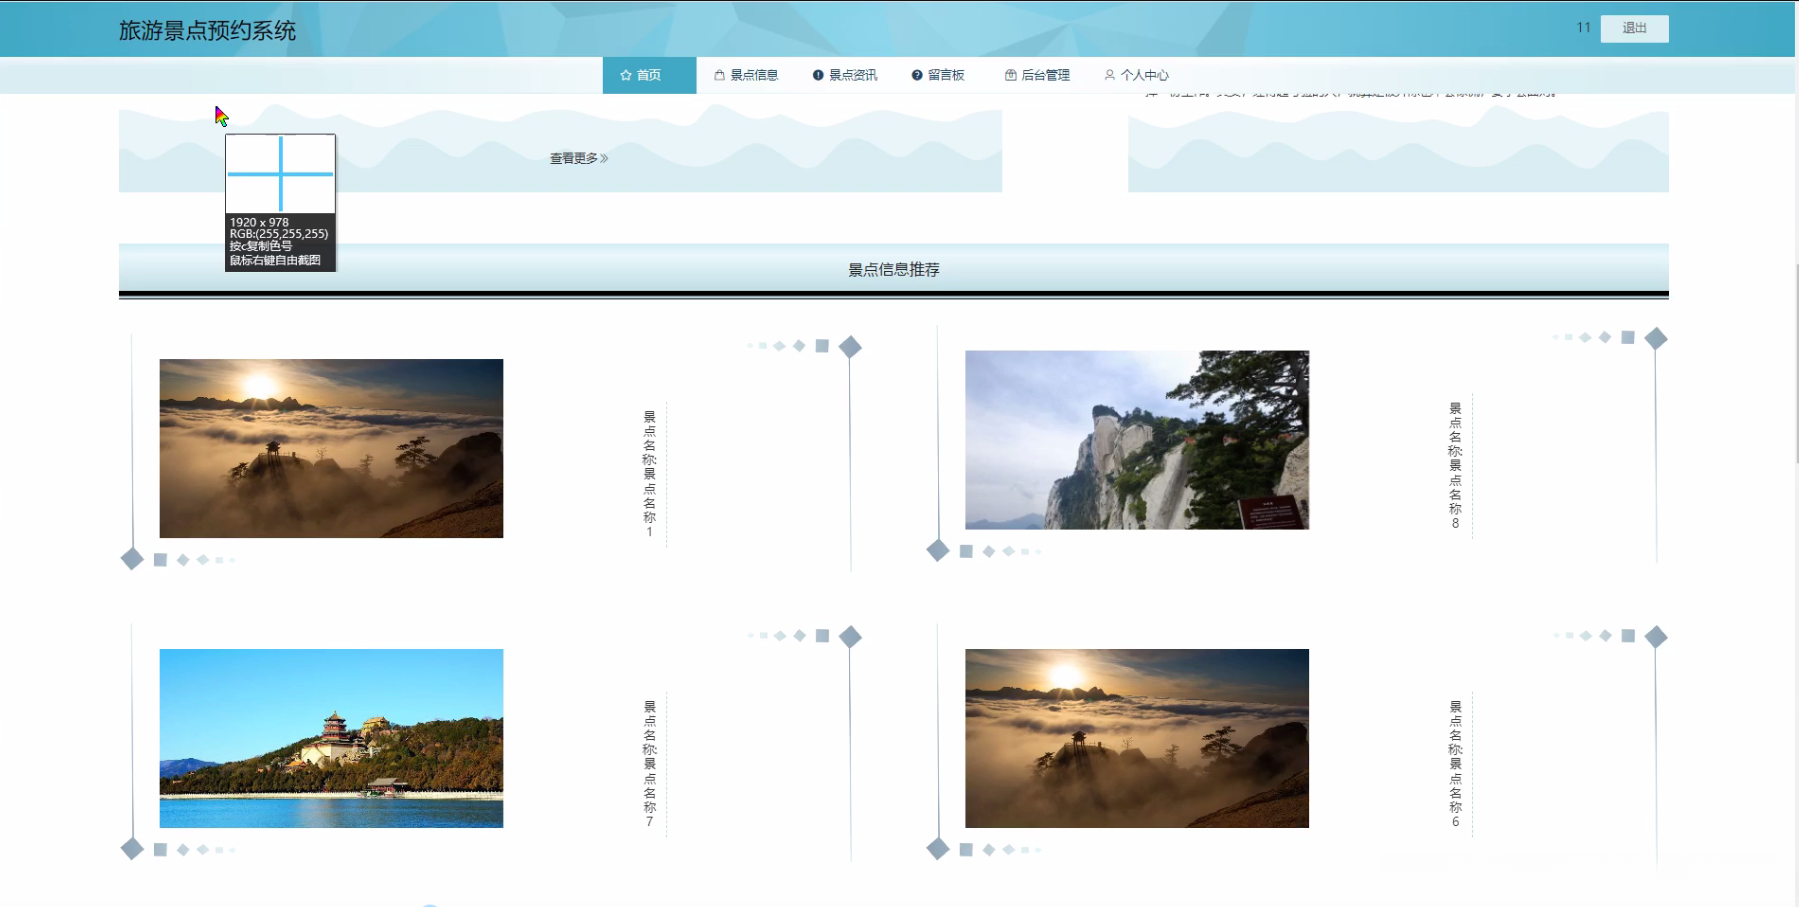Click the 景点名称景点名称6 title text
This screenshot has height=907, width=1799.
(1455, 764)
